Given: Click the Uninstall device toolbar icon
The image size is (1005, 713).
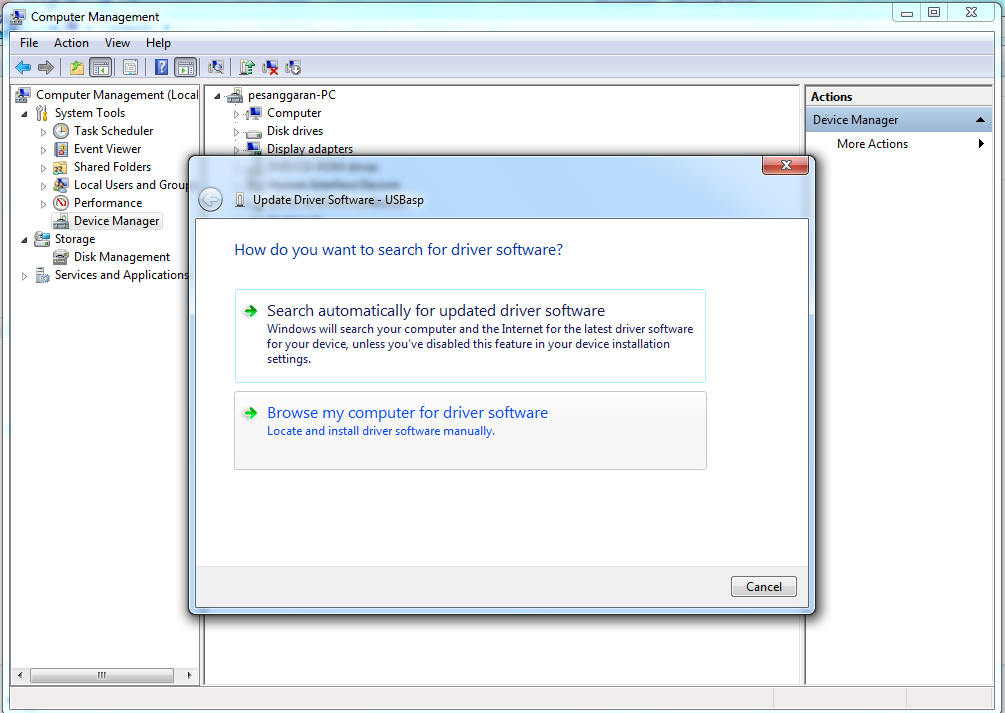Looking at the screenshot, I should point(270,67).
